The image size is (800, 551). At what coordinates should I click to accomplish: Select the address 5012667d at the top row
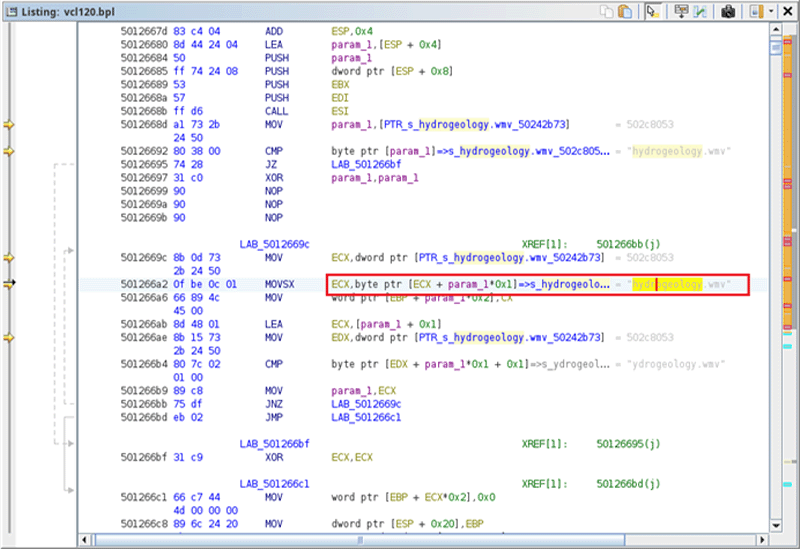click(144, 31)
